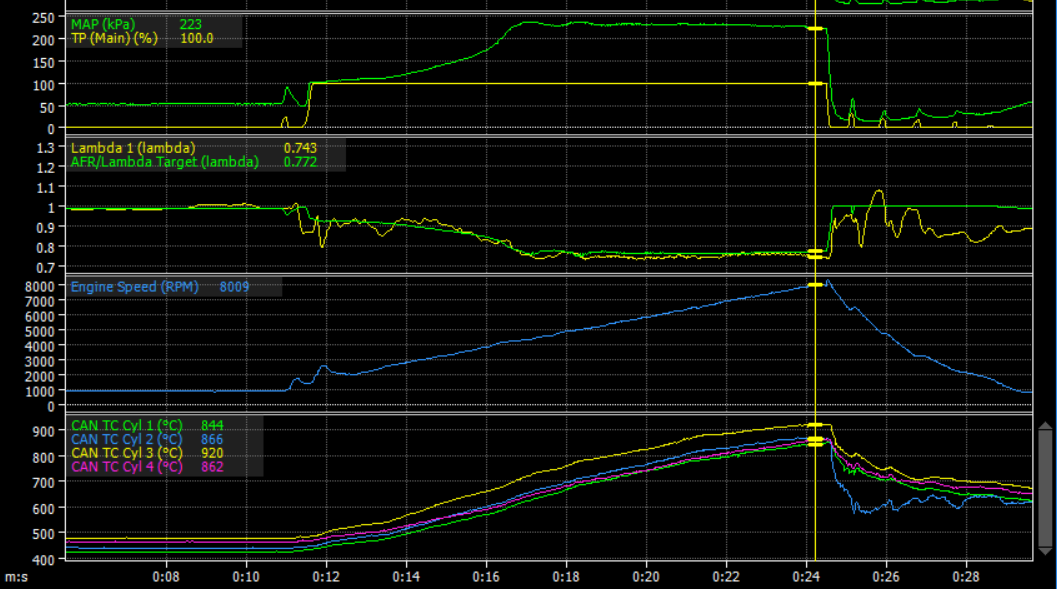Image resolution: width=1057 pixels, height=589 pixels.
Task: Click the 0:24 time axis label
Action: pos(806,577)
